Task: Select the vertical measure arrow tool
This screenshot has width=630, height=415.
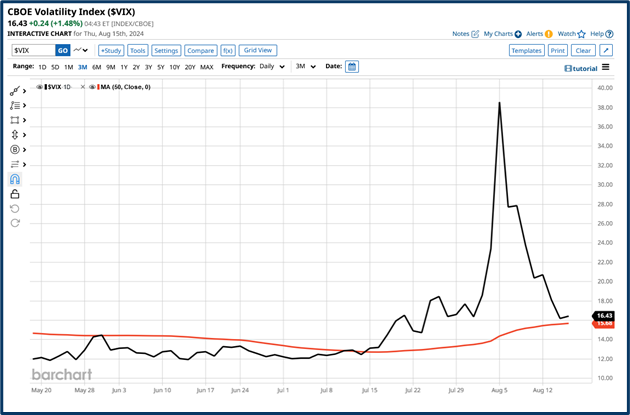Action: click(x=14, y=135)
